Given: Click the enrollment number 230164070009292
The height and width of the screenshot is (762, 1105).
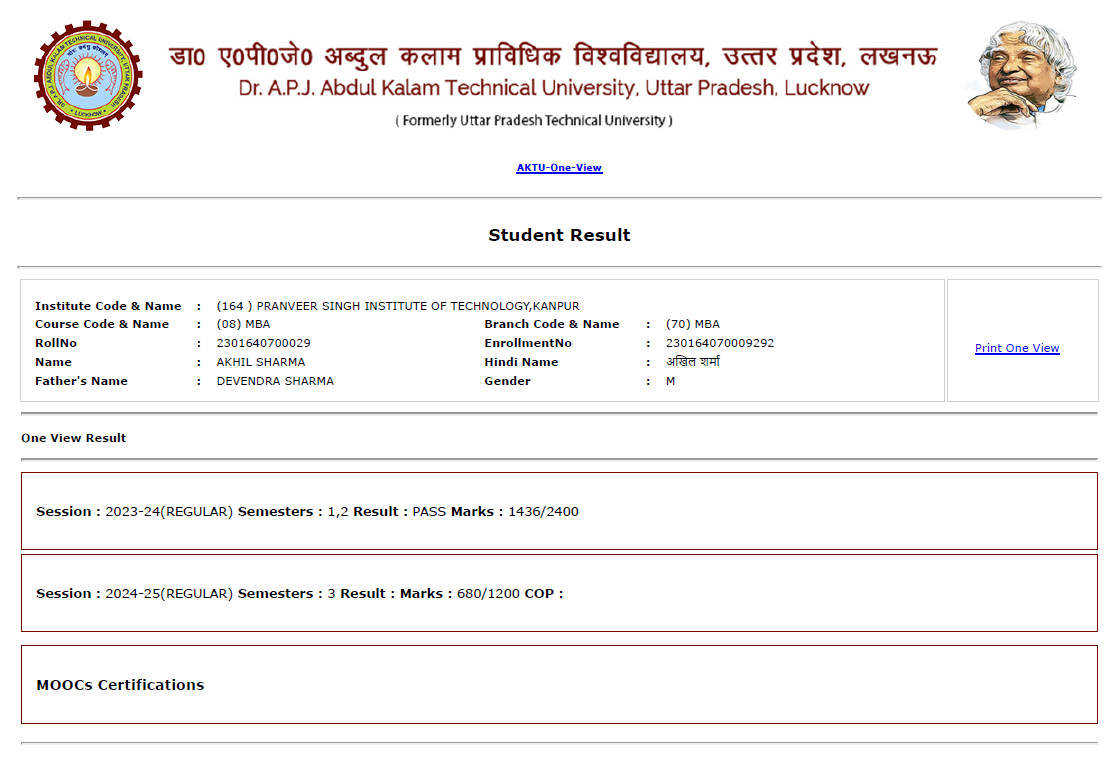Looking at the screenshot, I should tap(720, 343).
